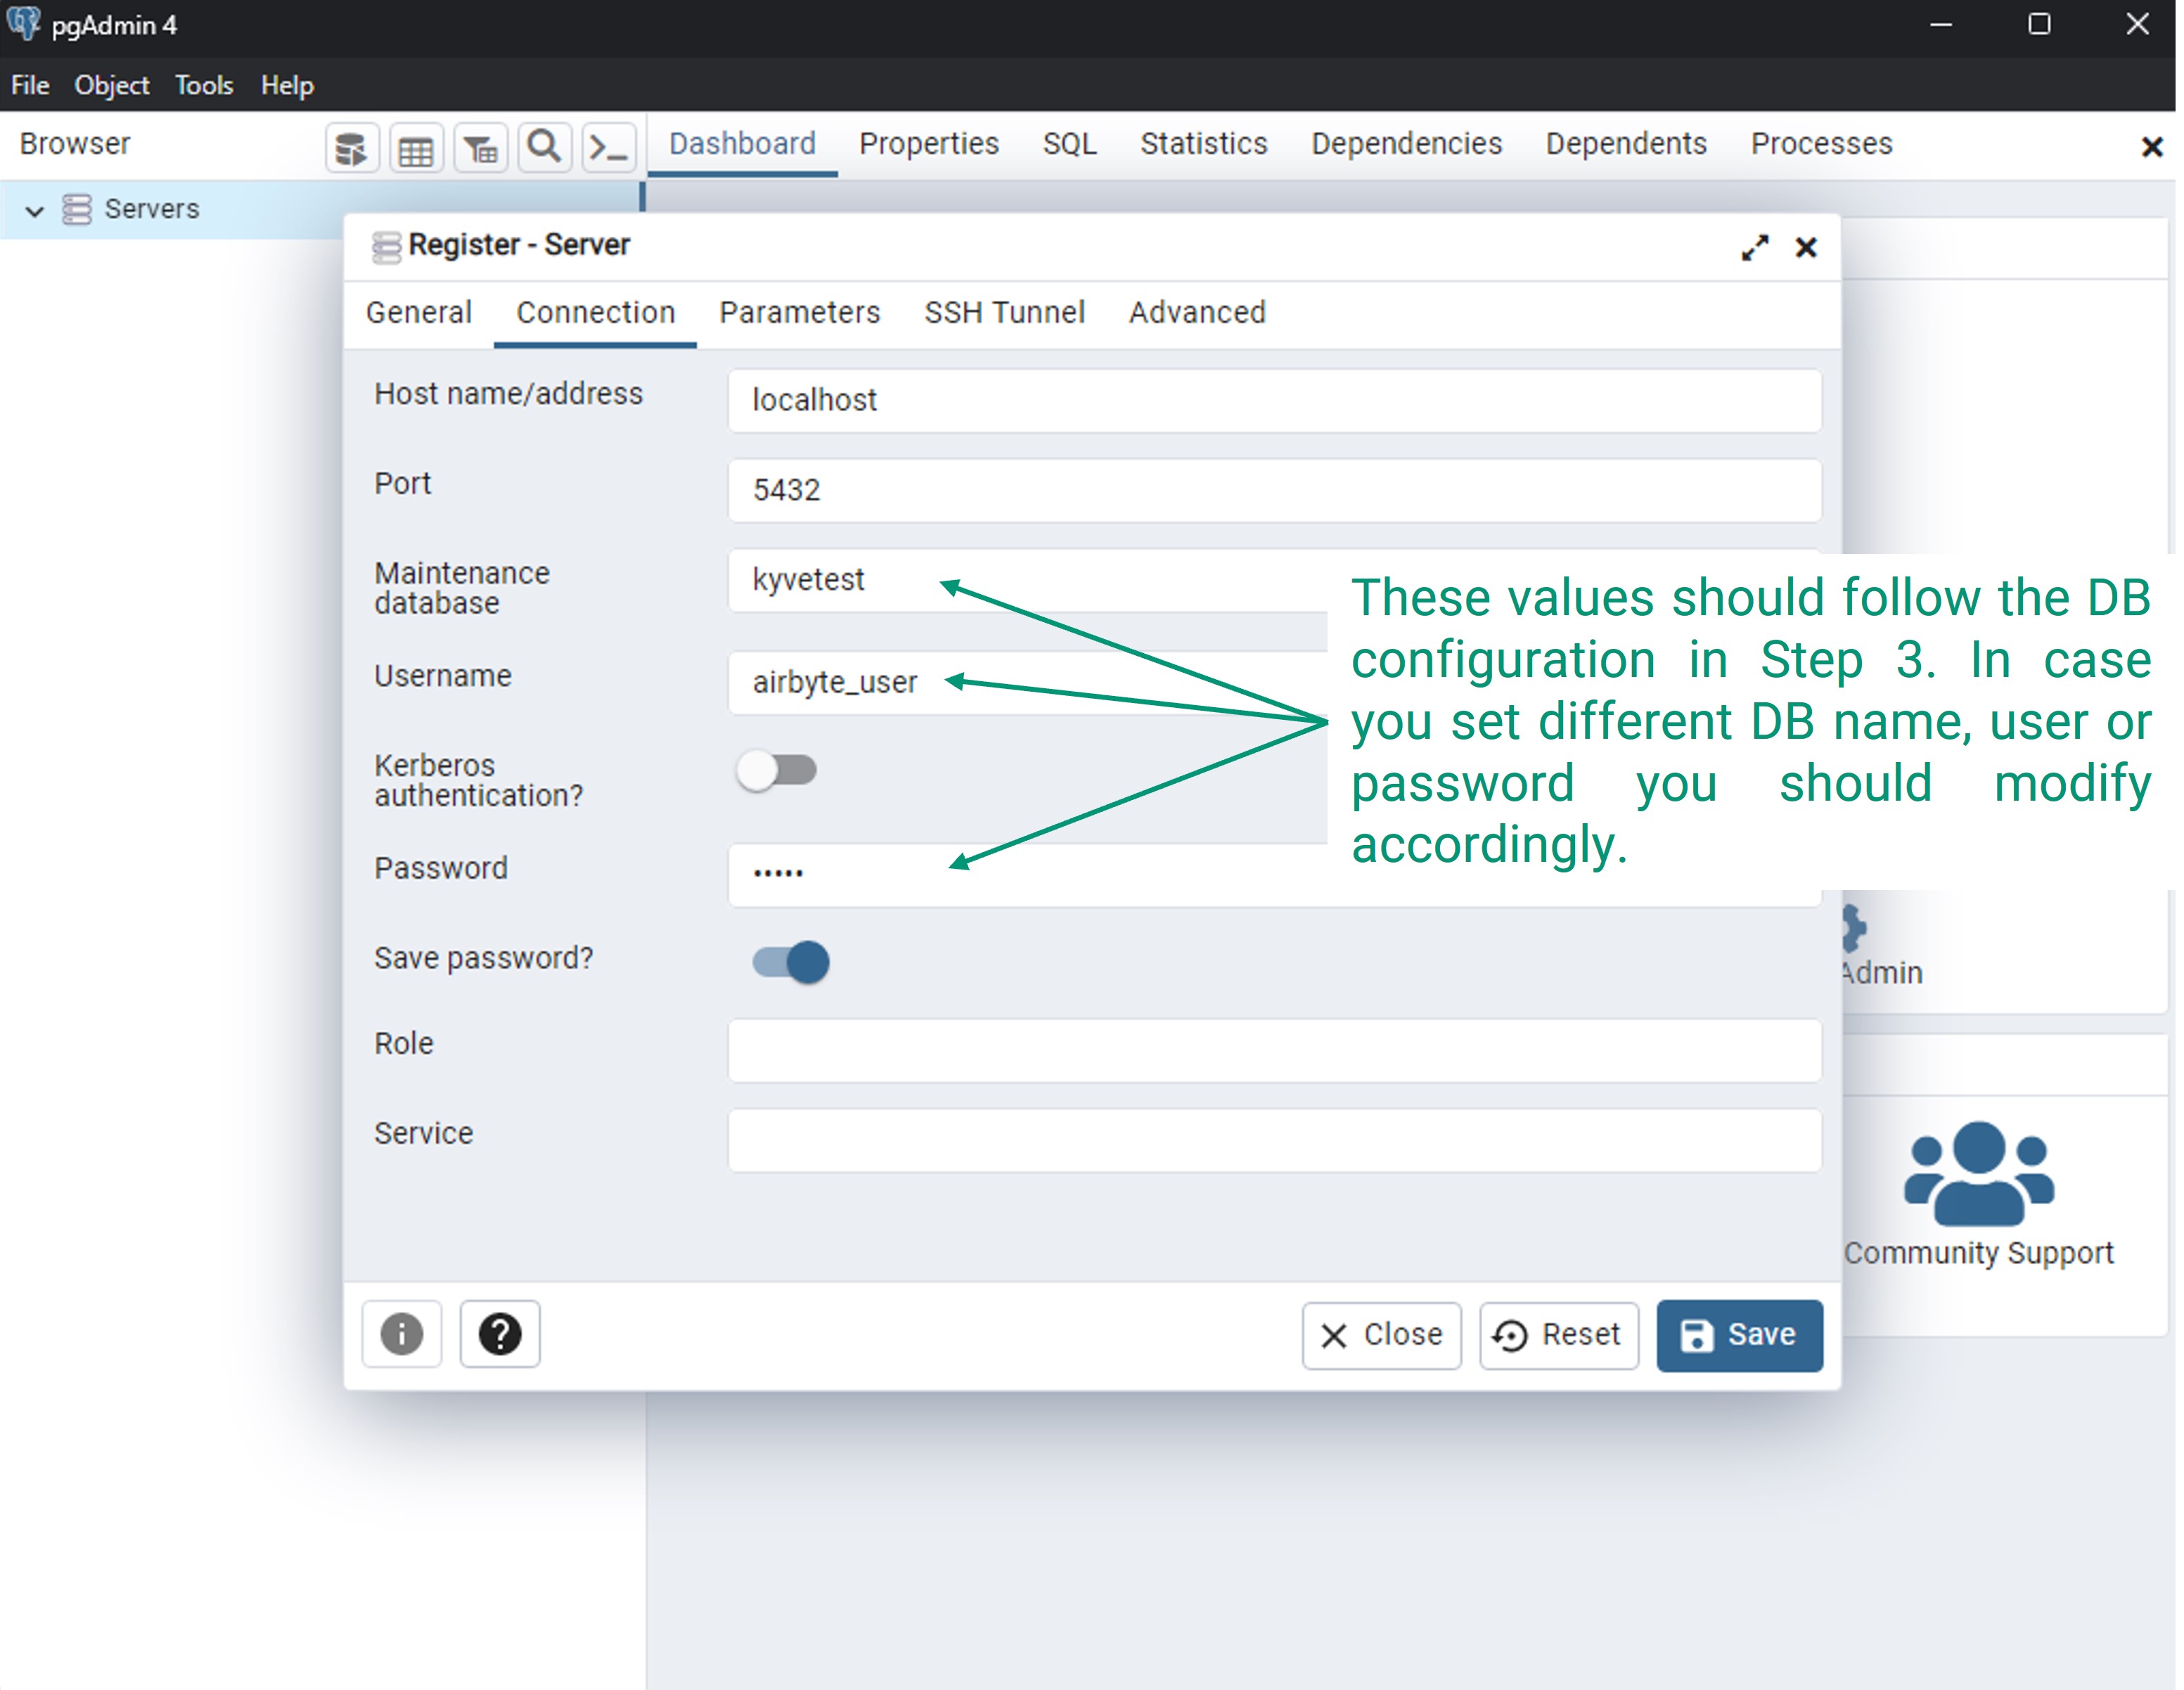2184x1690 pixels.
Task: Open the Query Tool server icon in Browser toolbar
Action: tap(352, 149)
